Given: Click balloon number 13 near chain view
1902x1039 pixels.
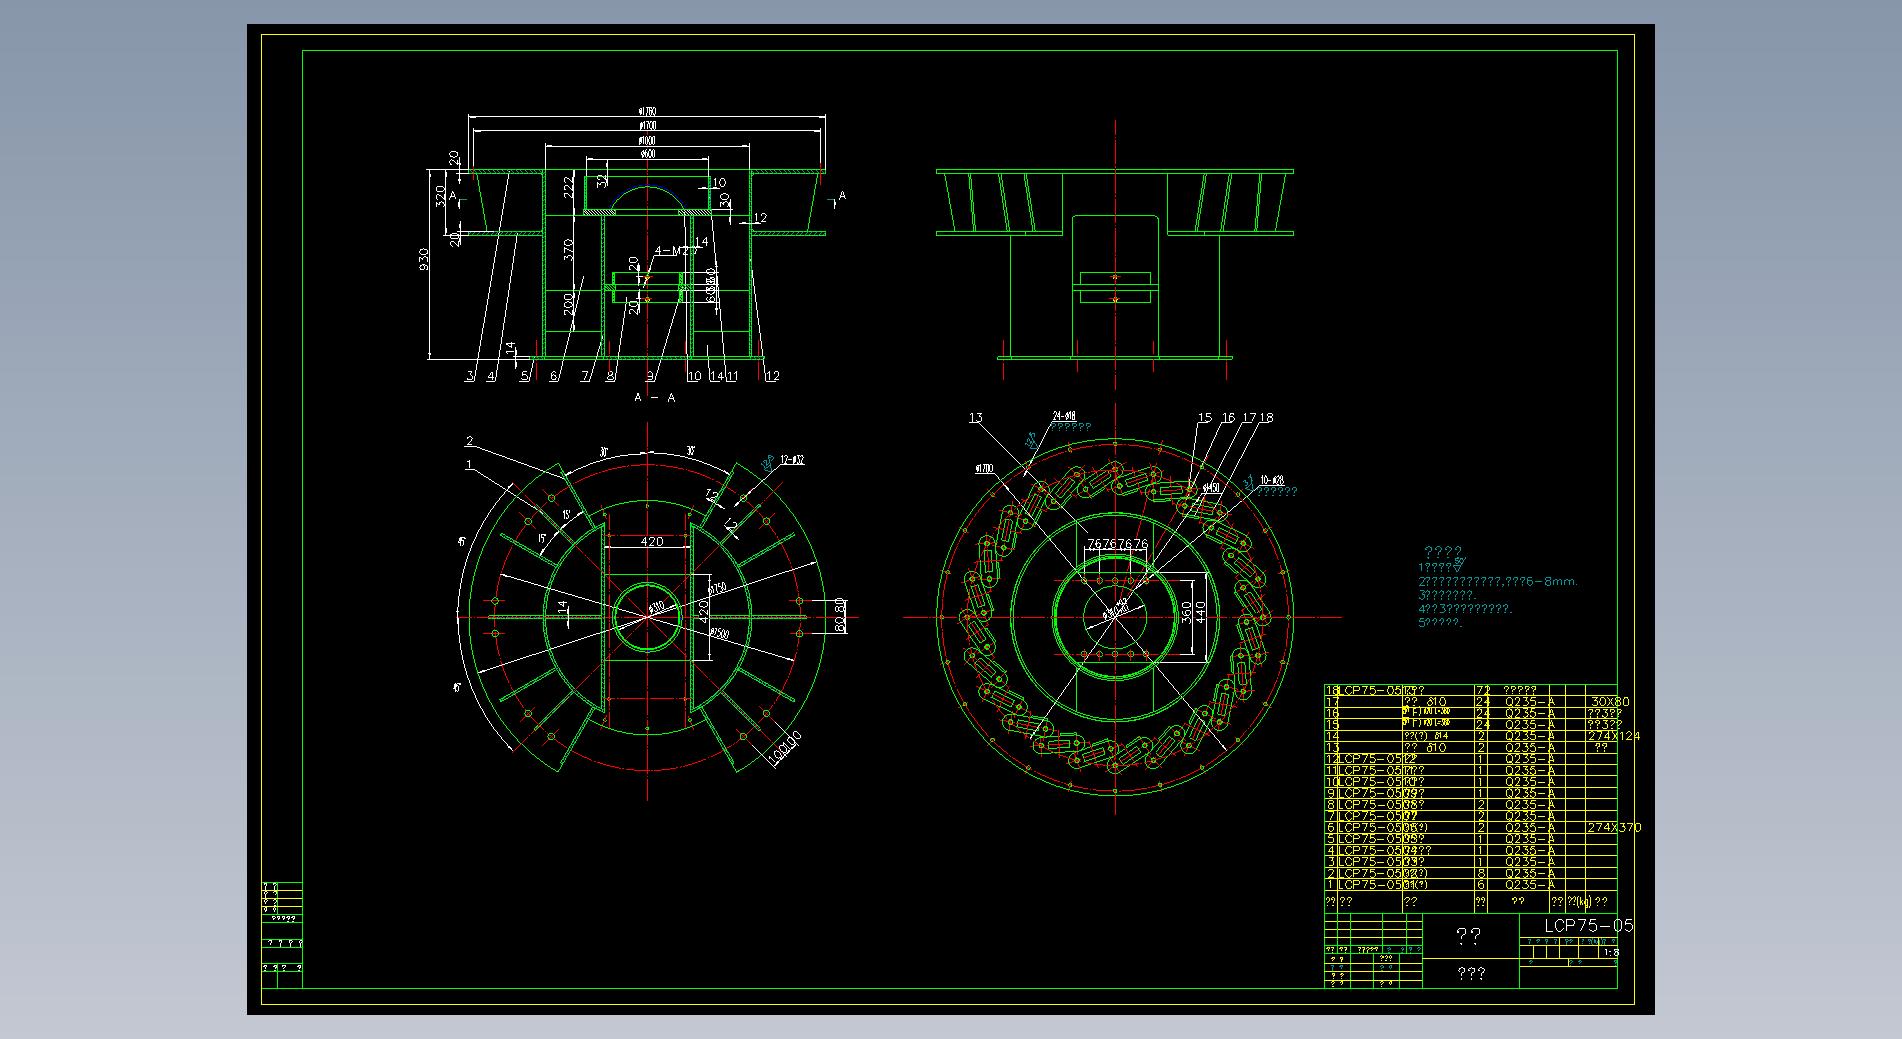Looking at the screenshot, I should [x=976, y=418].
